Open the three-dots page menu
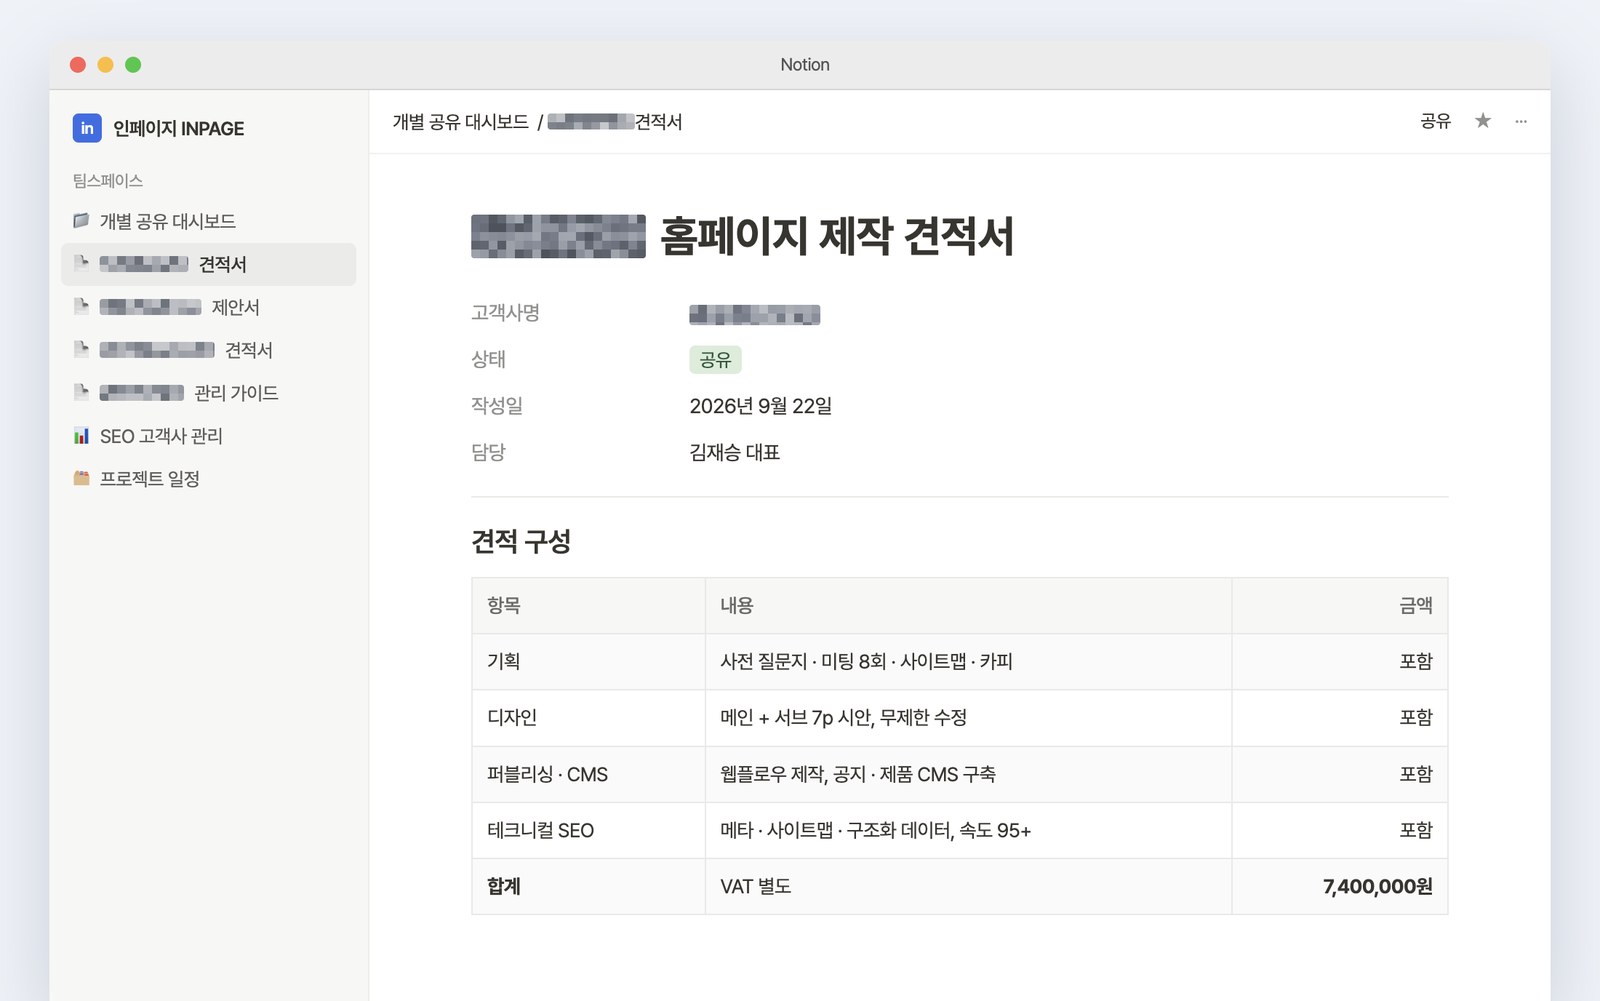1600x1001 pixels. [1521, 121]
